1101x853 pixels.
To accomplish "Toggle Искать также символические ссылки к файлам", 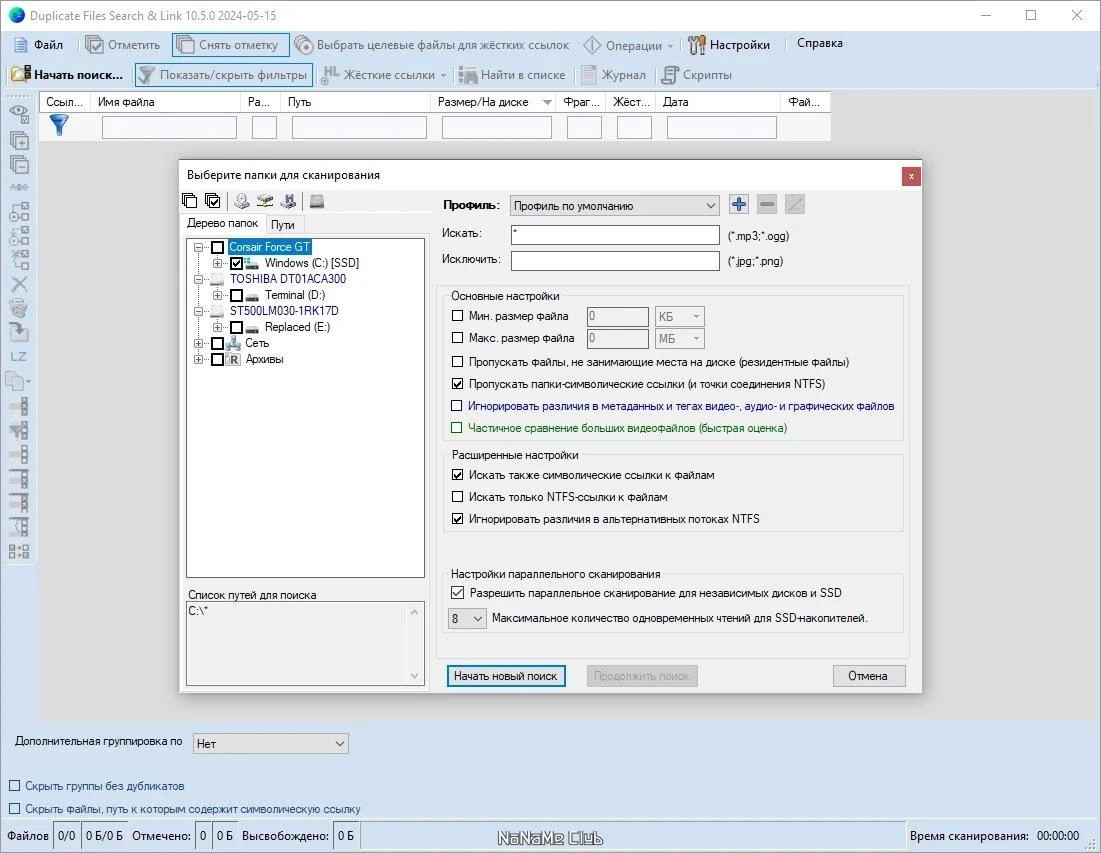I will (458, 475).
